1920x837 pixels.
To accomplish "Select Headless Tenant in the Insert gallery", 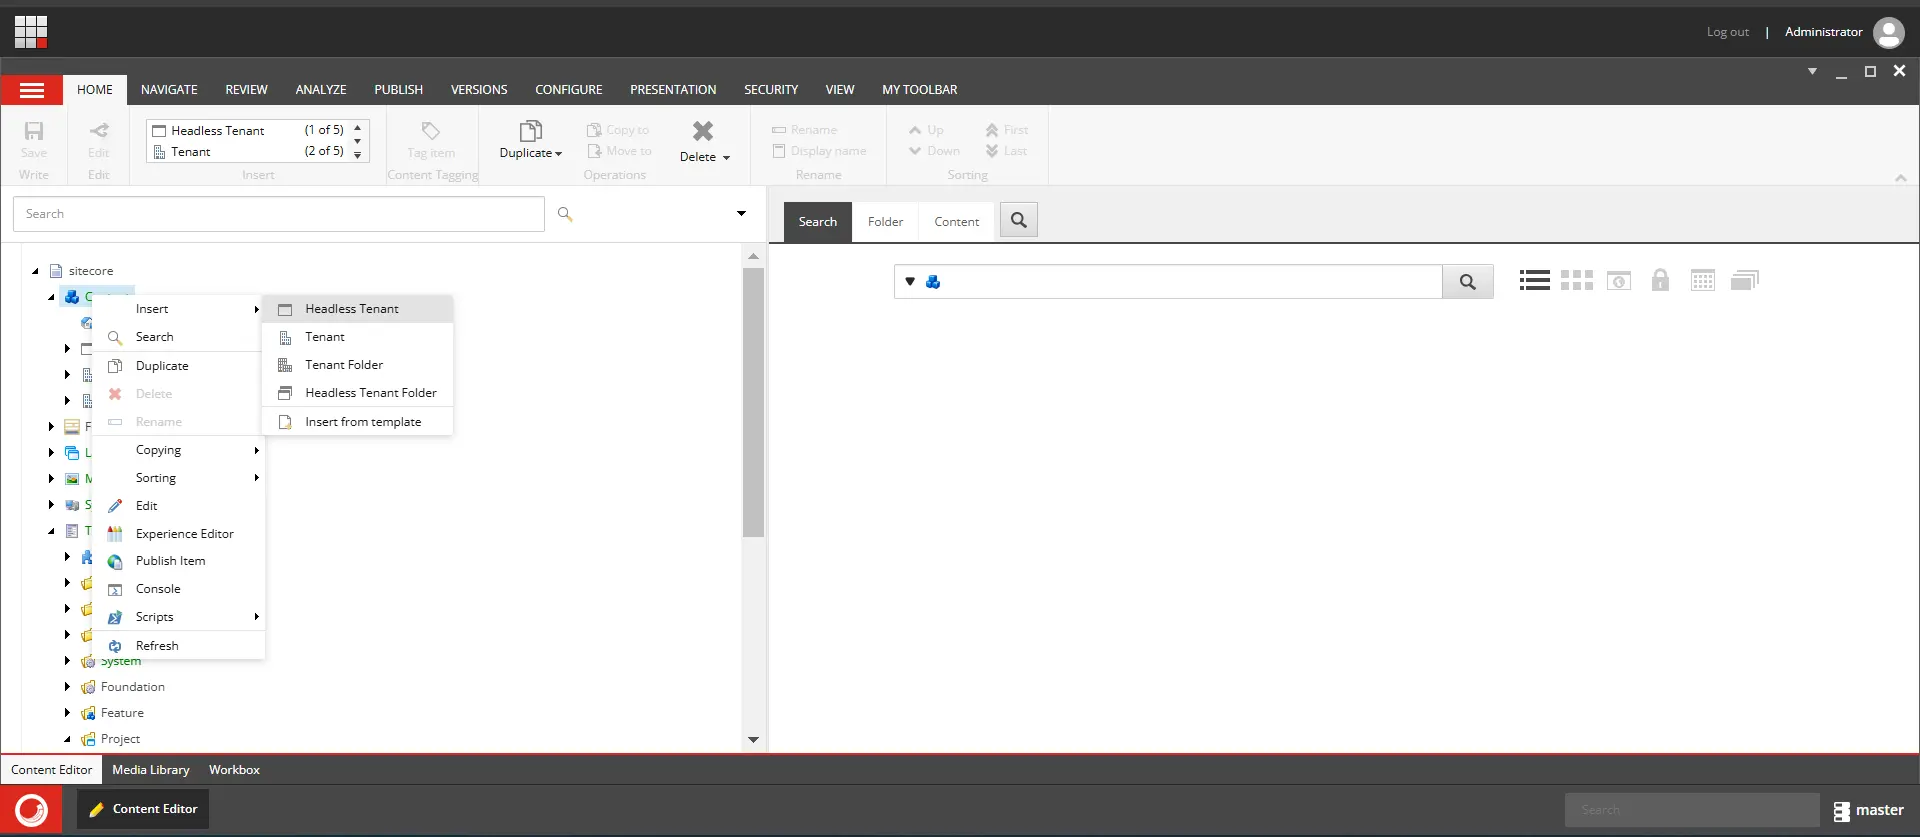I will click(x=247, y=130).
